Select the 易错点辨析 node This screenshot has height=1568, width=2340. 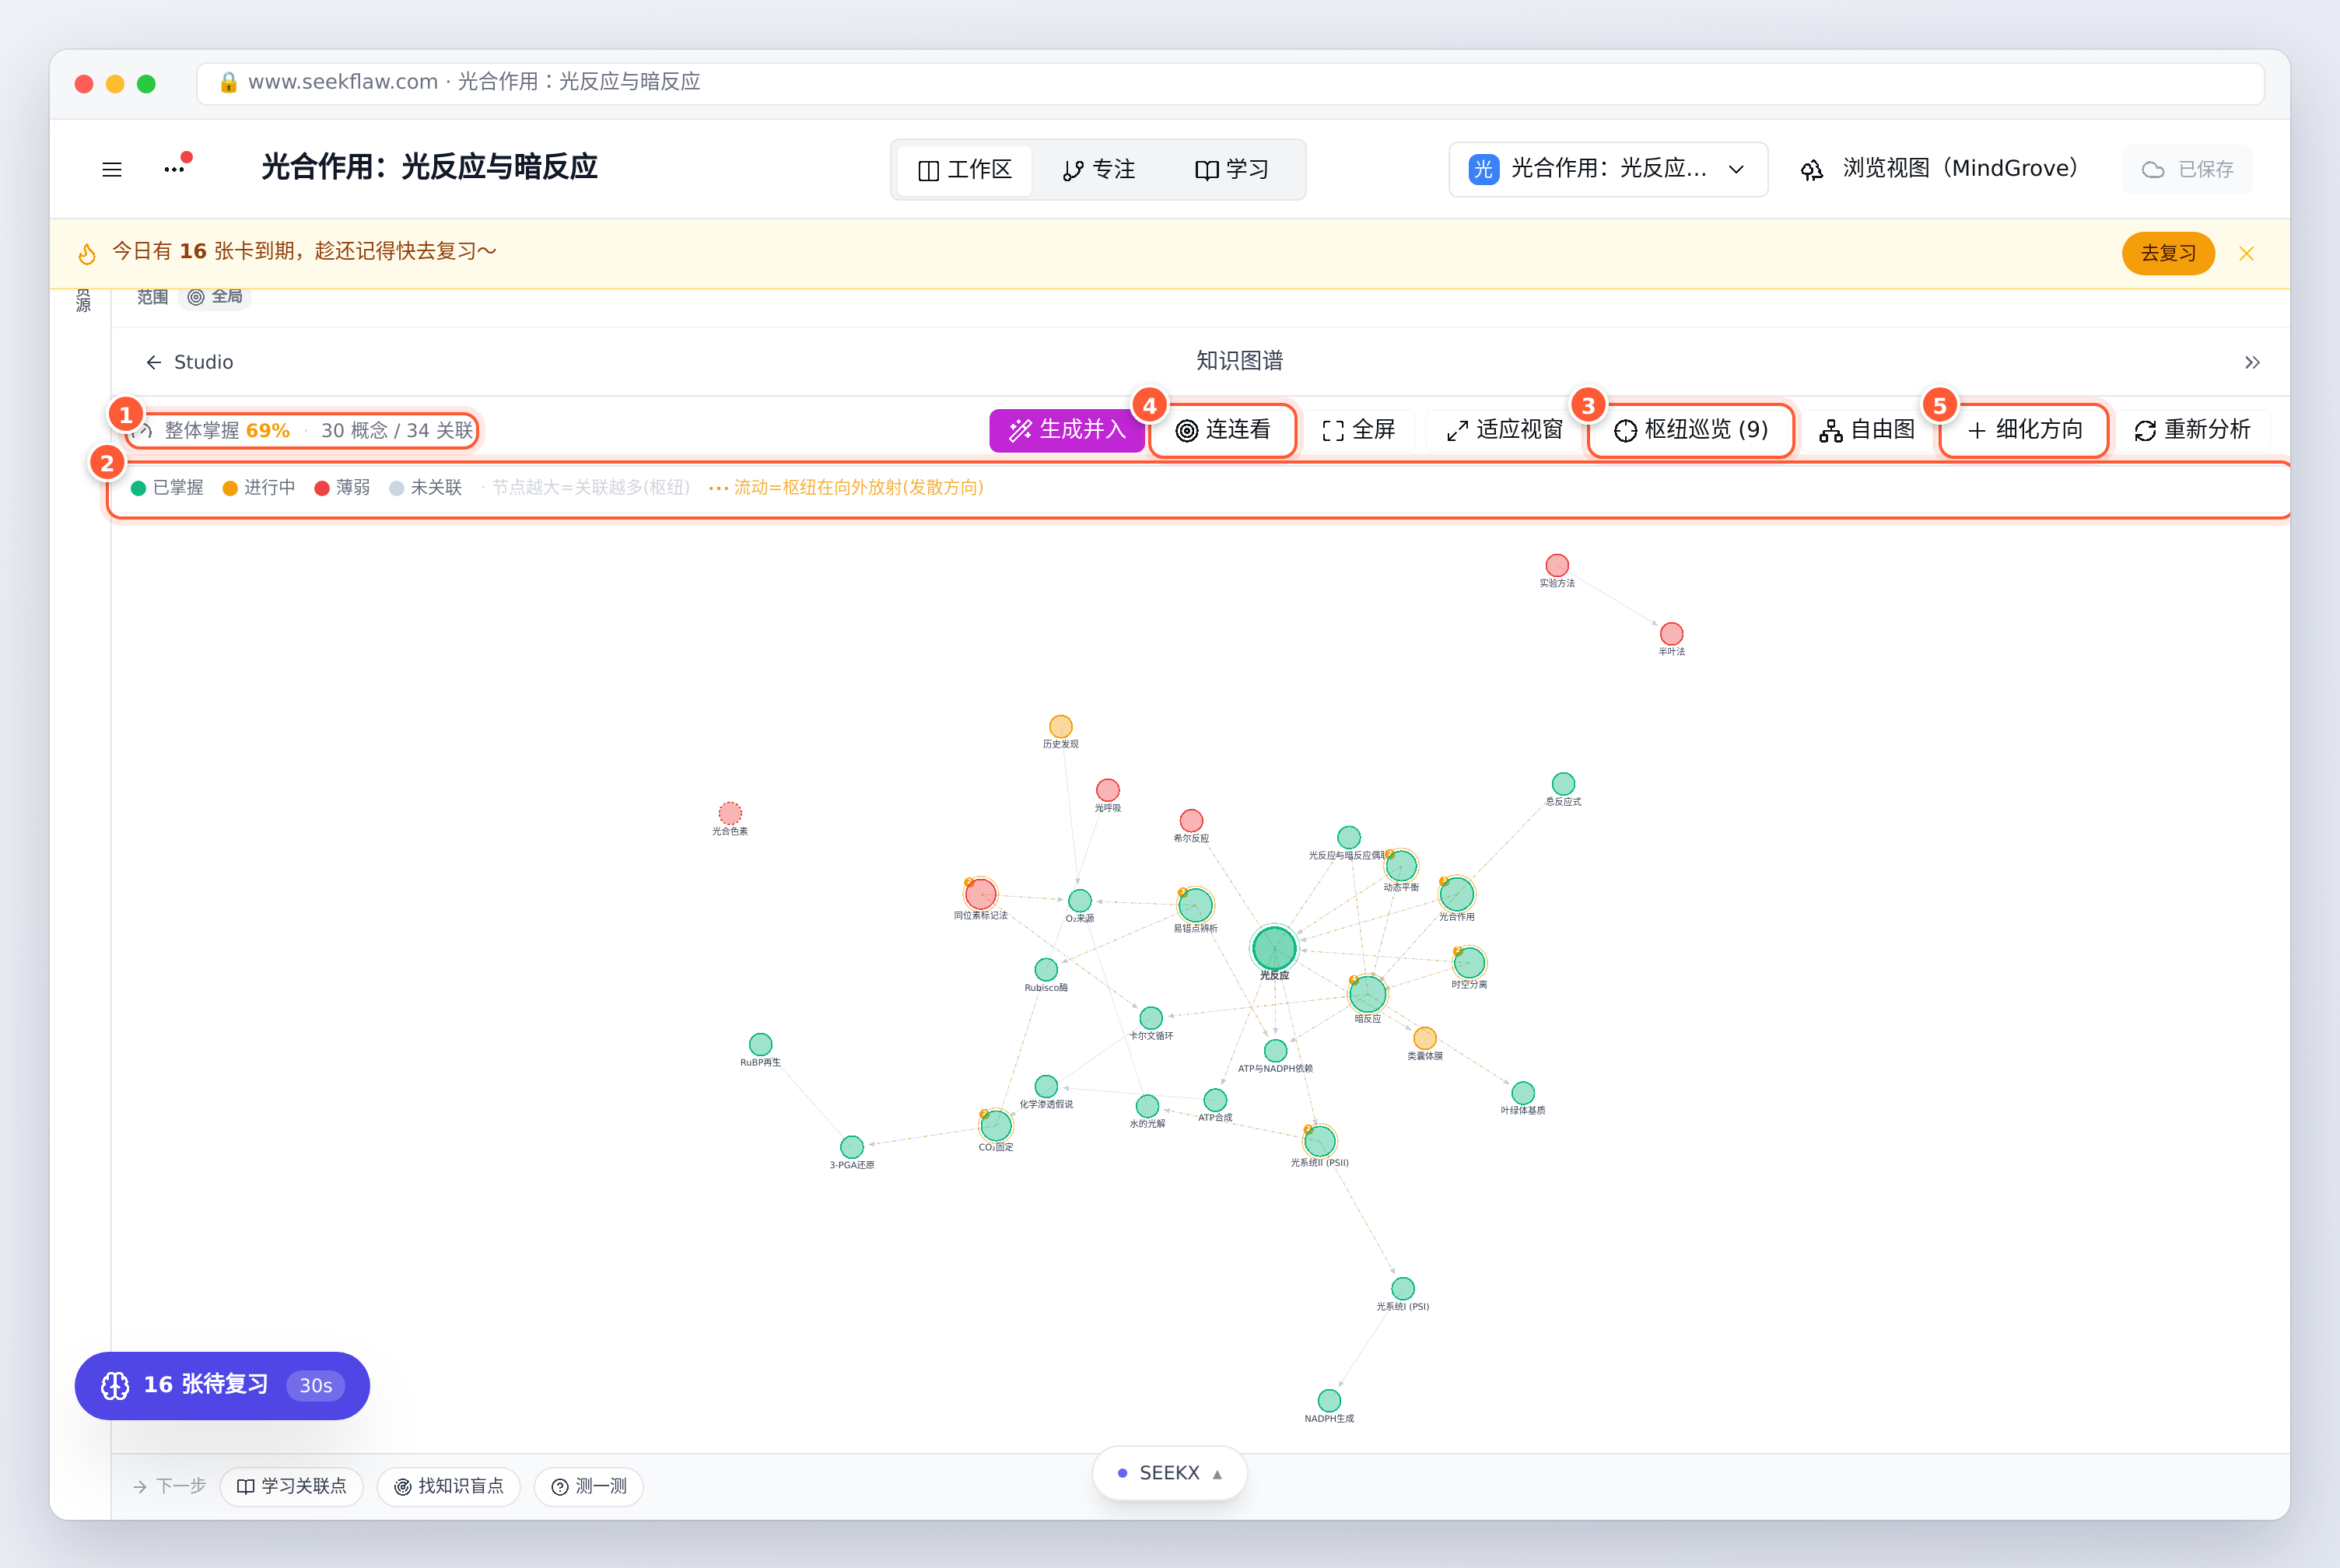click(x=1195, y=905)
